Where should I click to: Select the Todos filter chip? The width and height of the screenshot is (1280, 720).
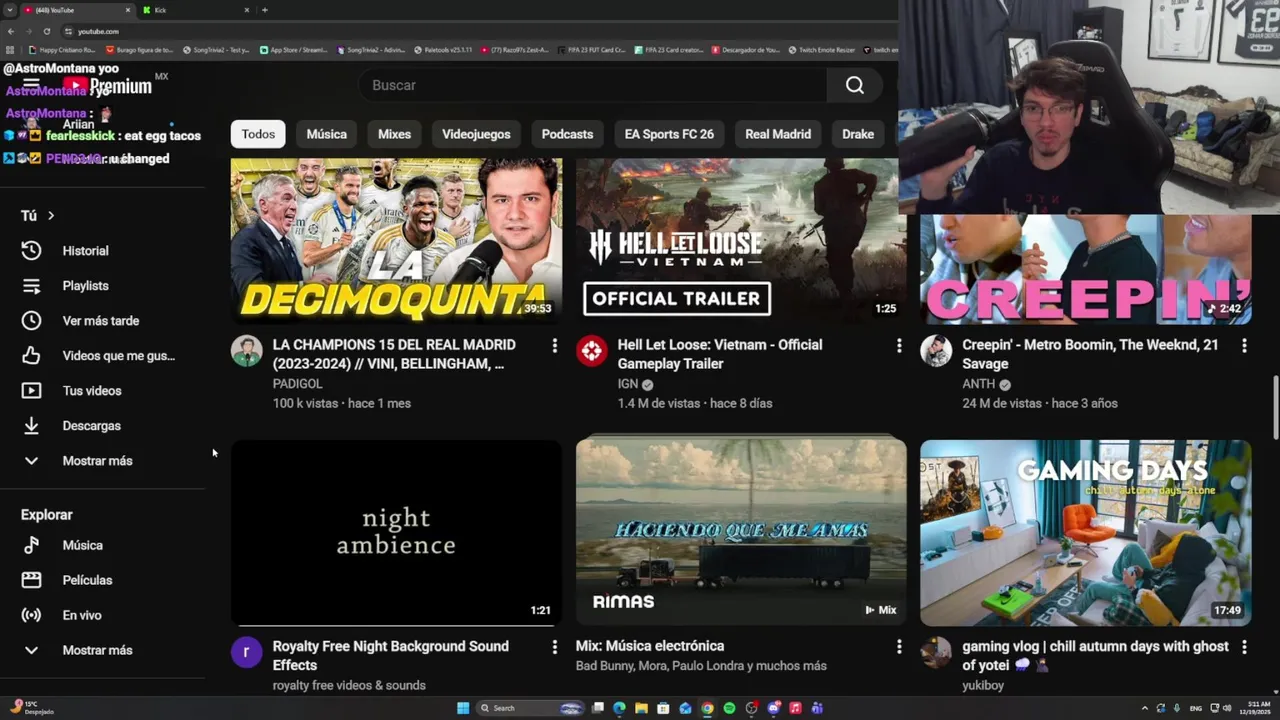(x=258, y=134)
